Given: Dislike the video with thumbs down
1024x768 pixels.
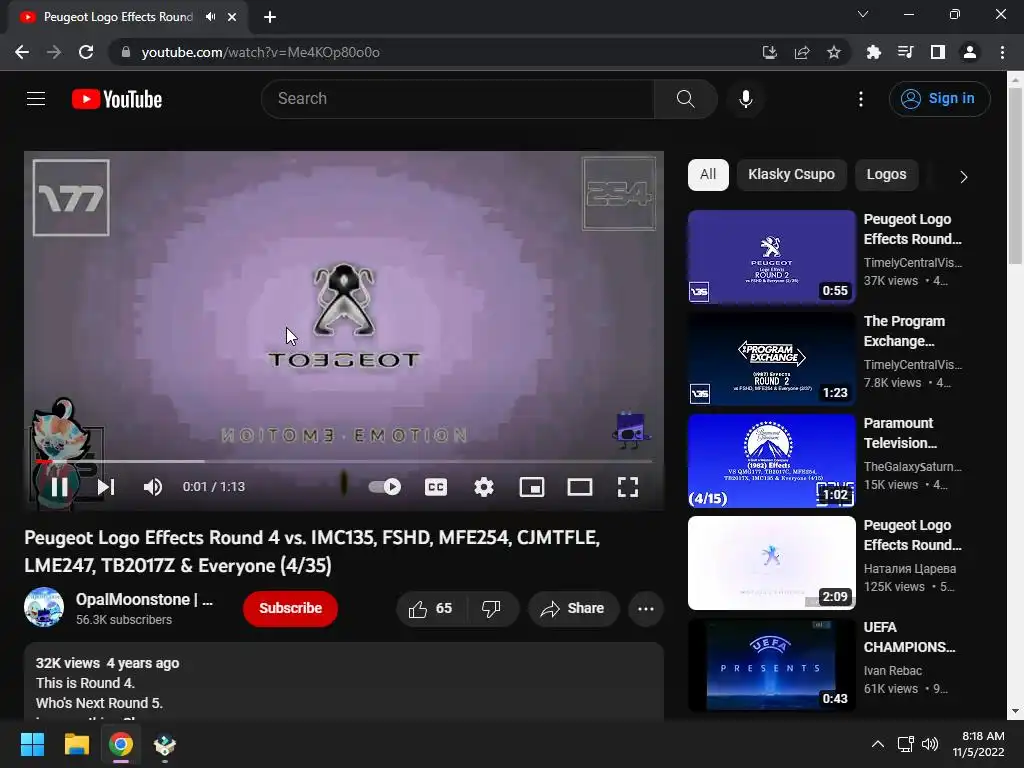Looking at the screenshot, I should (x=492, y=609).
